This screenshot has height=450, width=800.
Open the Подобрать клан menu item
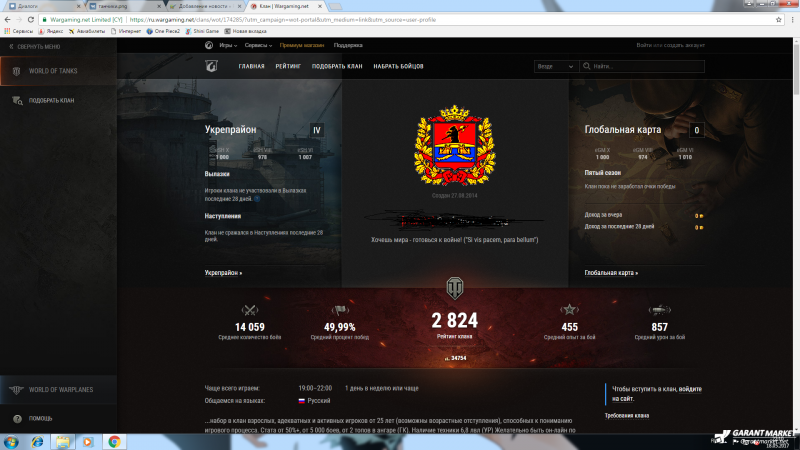pos(337,66)
